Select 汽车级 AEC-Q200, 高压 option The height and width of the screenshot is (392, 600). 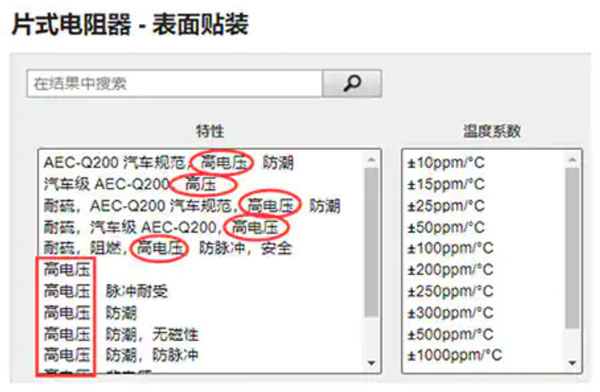[130, 185]
